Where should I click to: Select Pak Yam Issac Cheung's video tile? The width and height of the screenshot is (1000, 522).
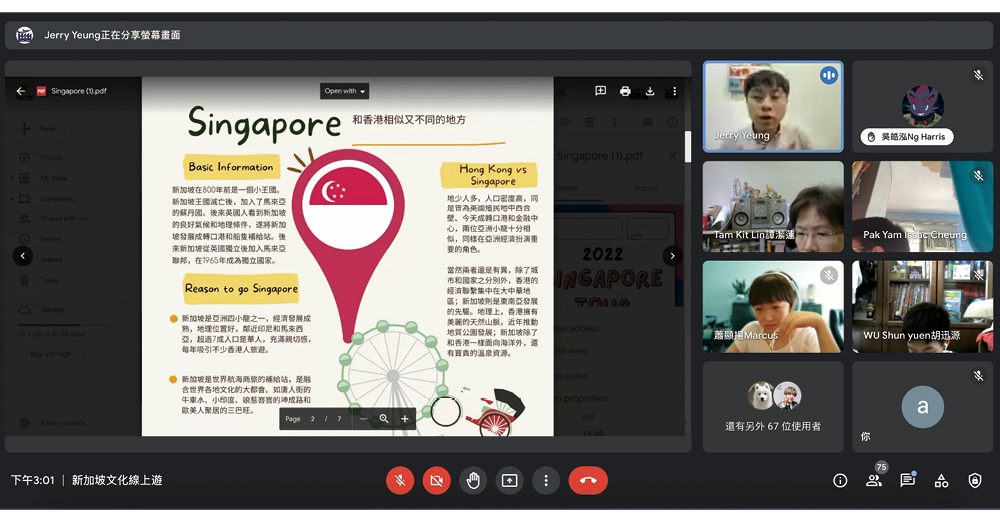tap(922, 206)
